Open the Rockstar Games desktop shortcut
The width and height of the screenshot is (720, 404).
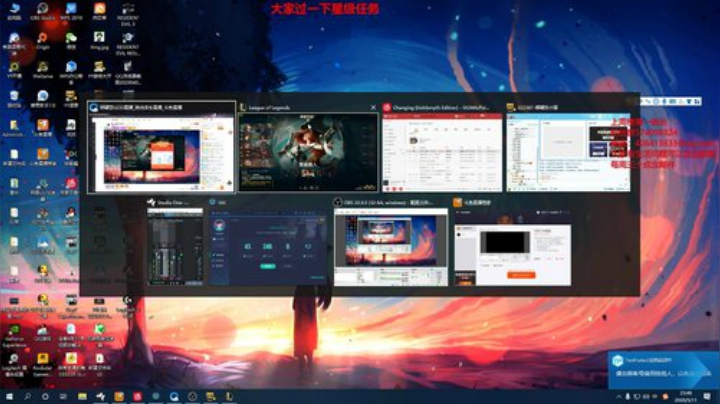tap(42, 365)
